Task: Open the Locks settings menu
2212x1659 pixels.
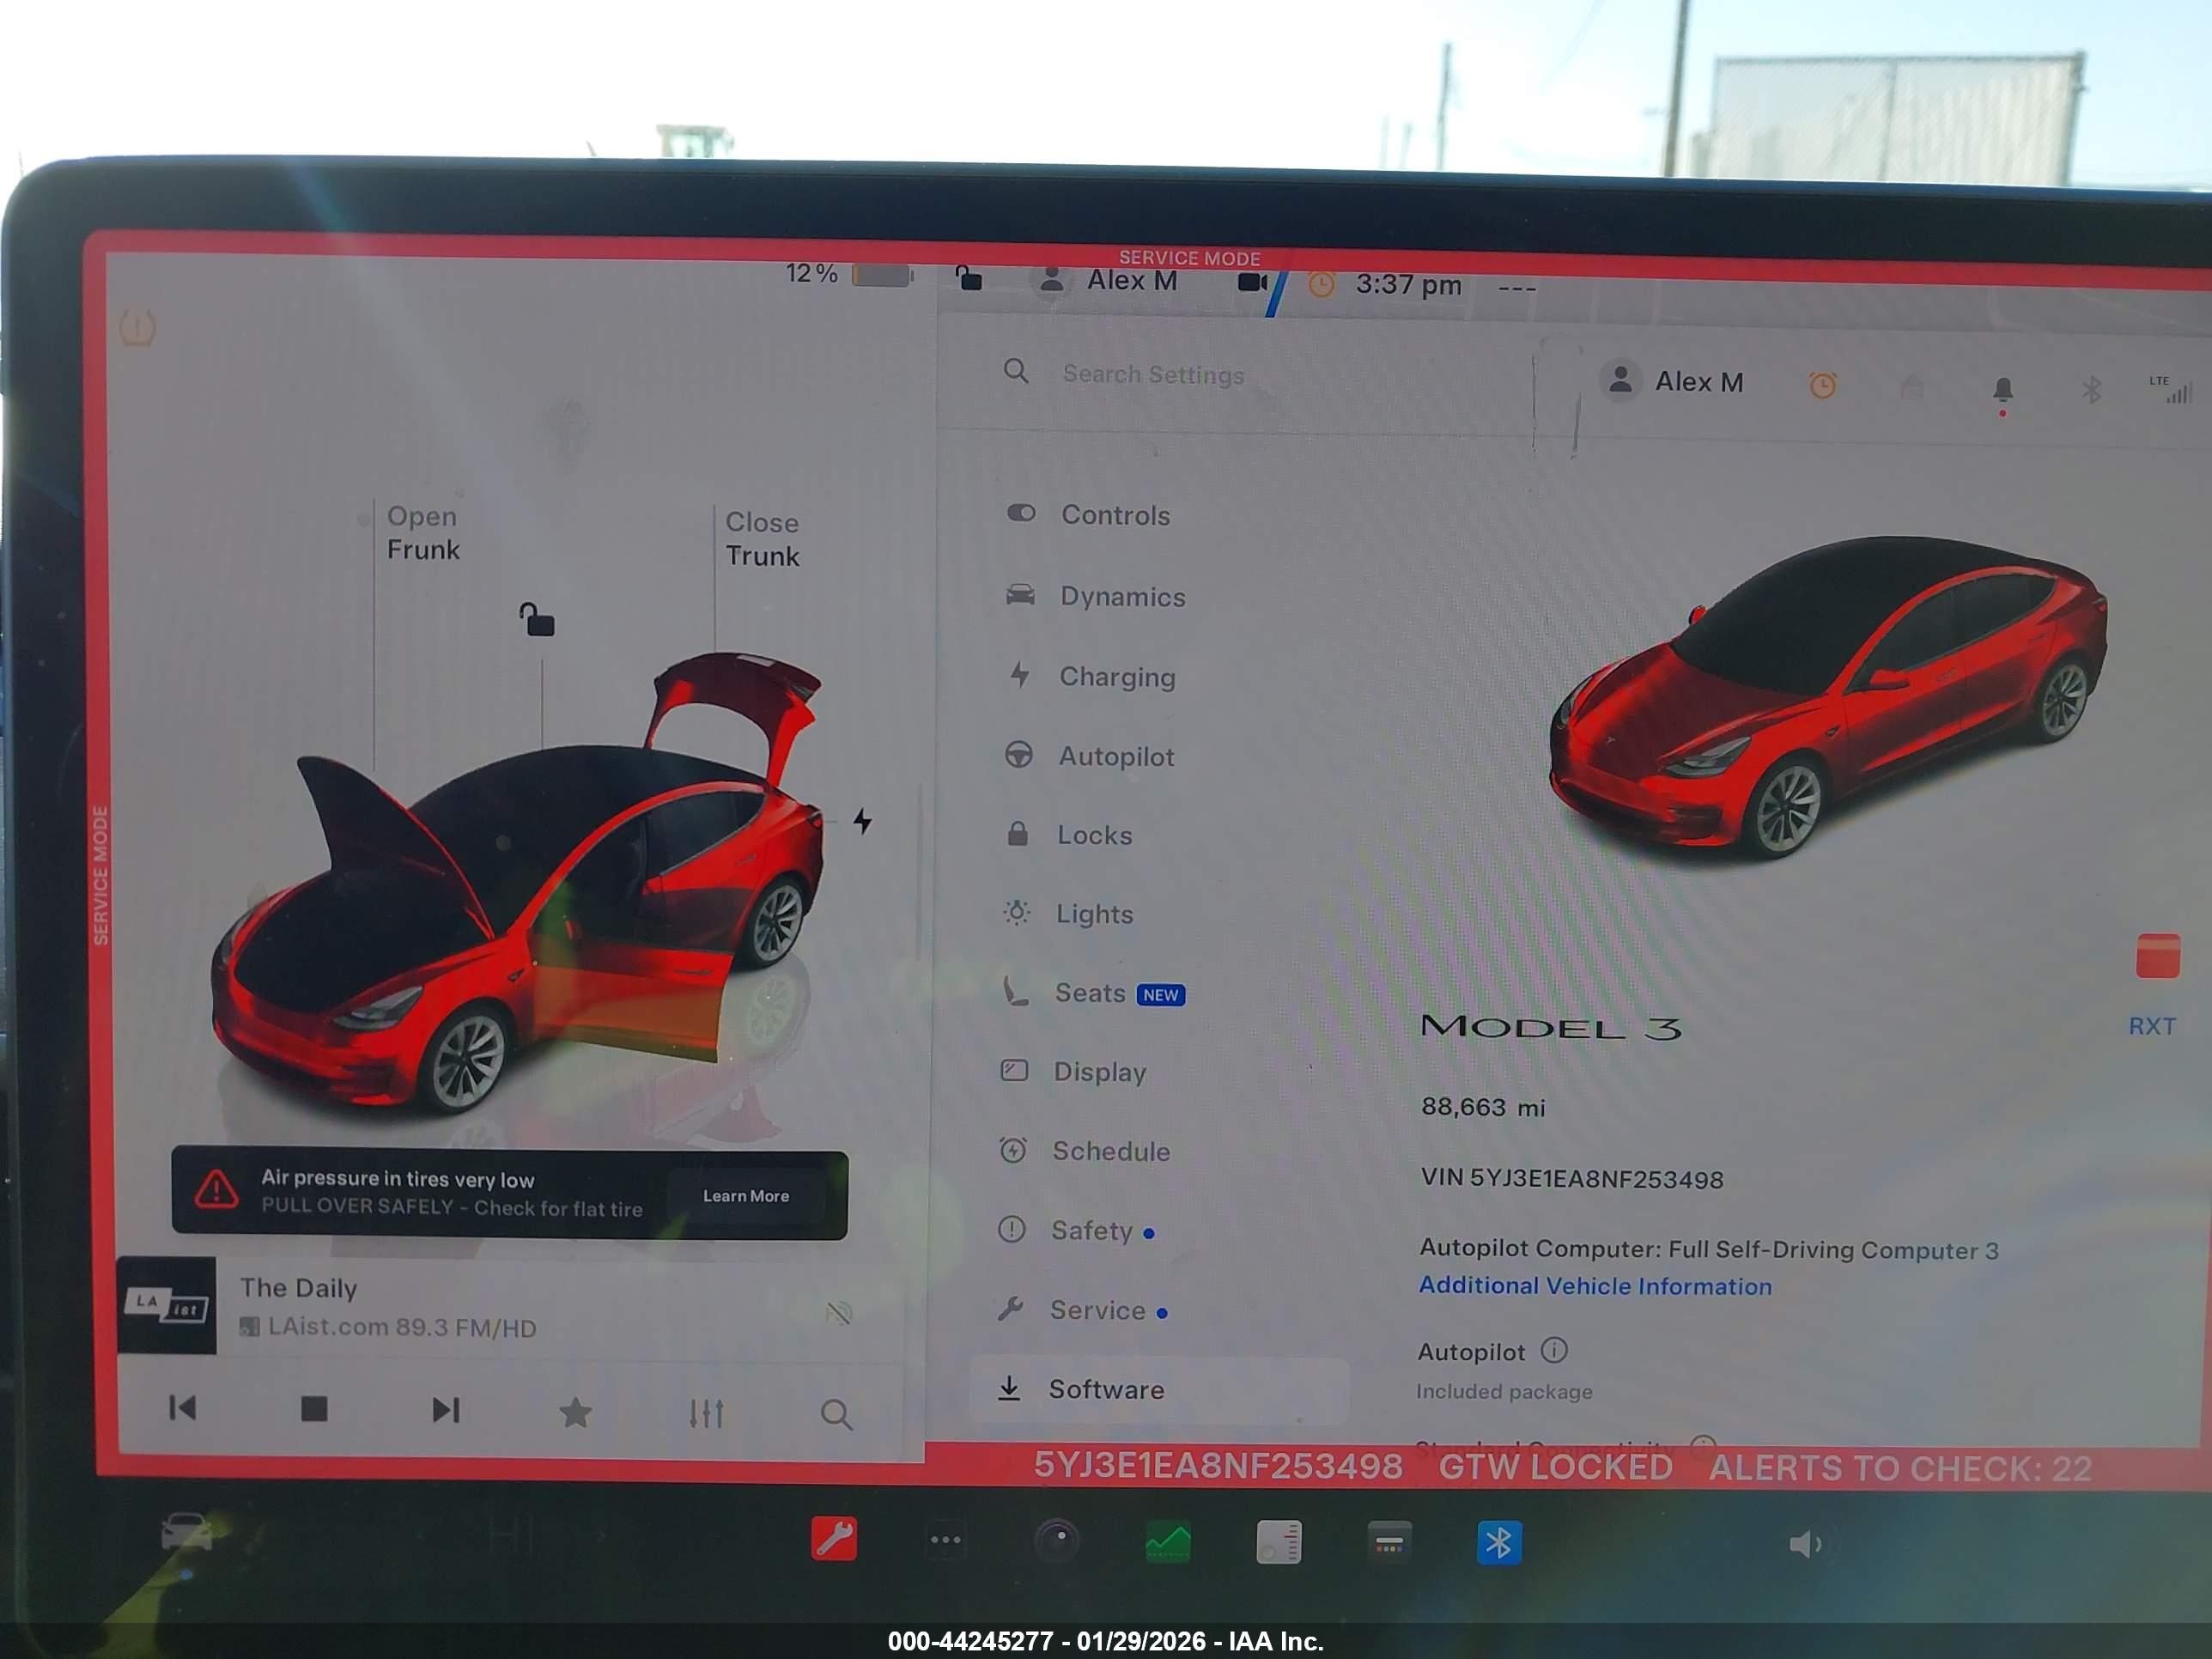Action: tap(1070, 835)
